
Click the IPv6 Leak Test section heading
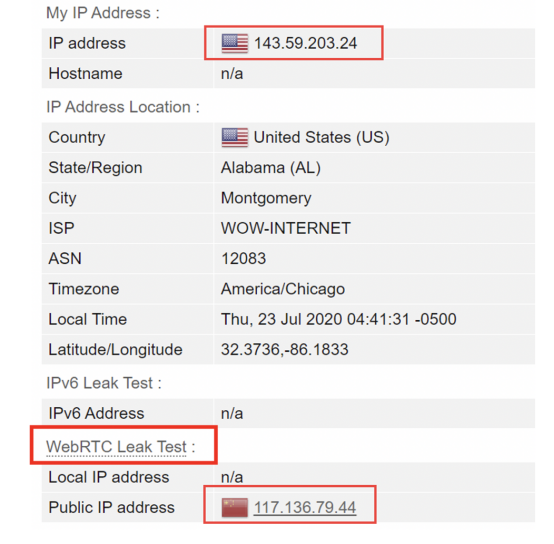(104, 383)
